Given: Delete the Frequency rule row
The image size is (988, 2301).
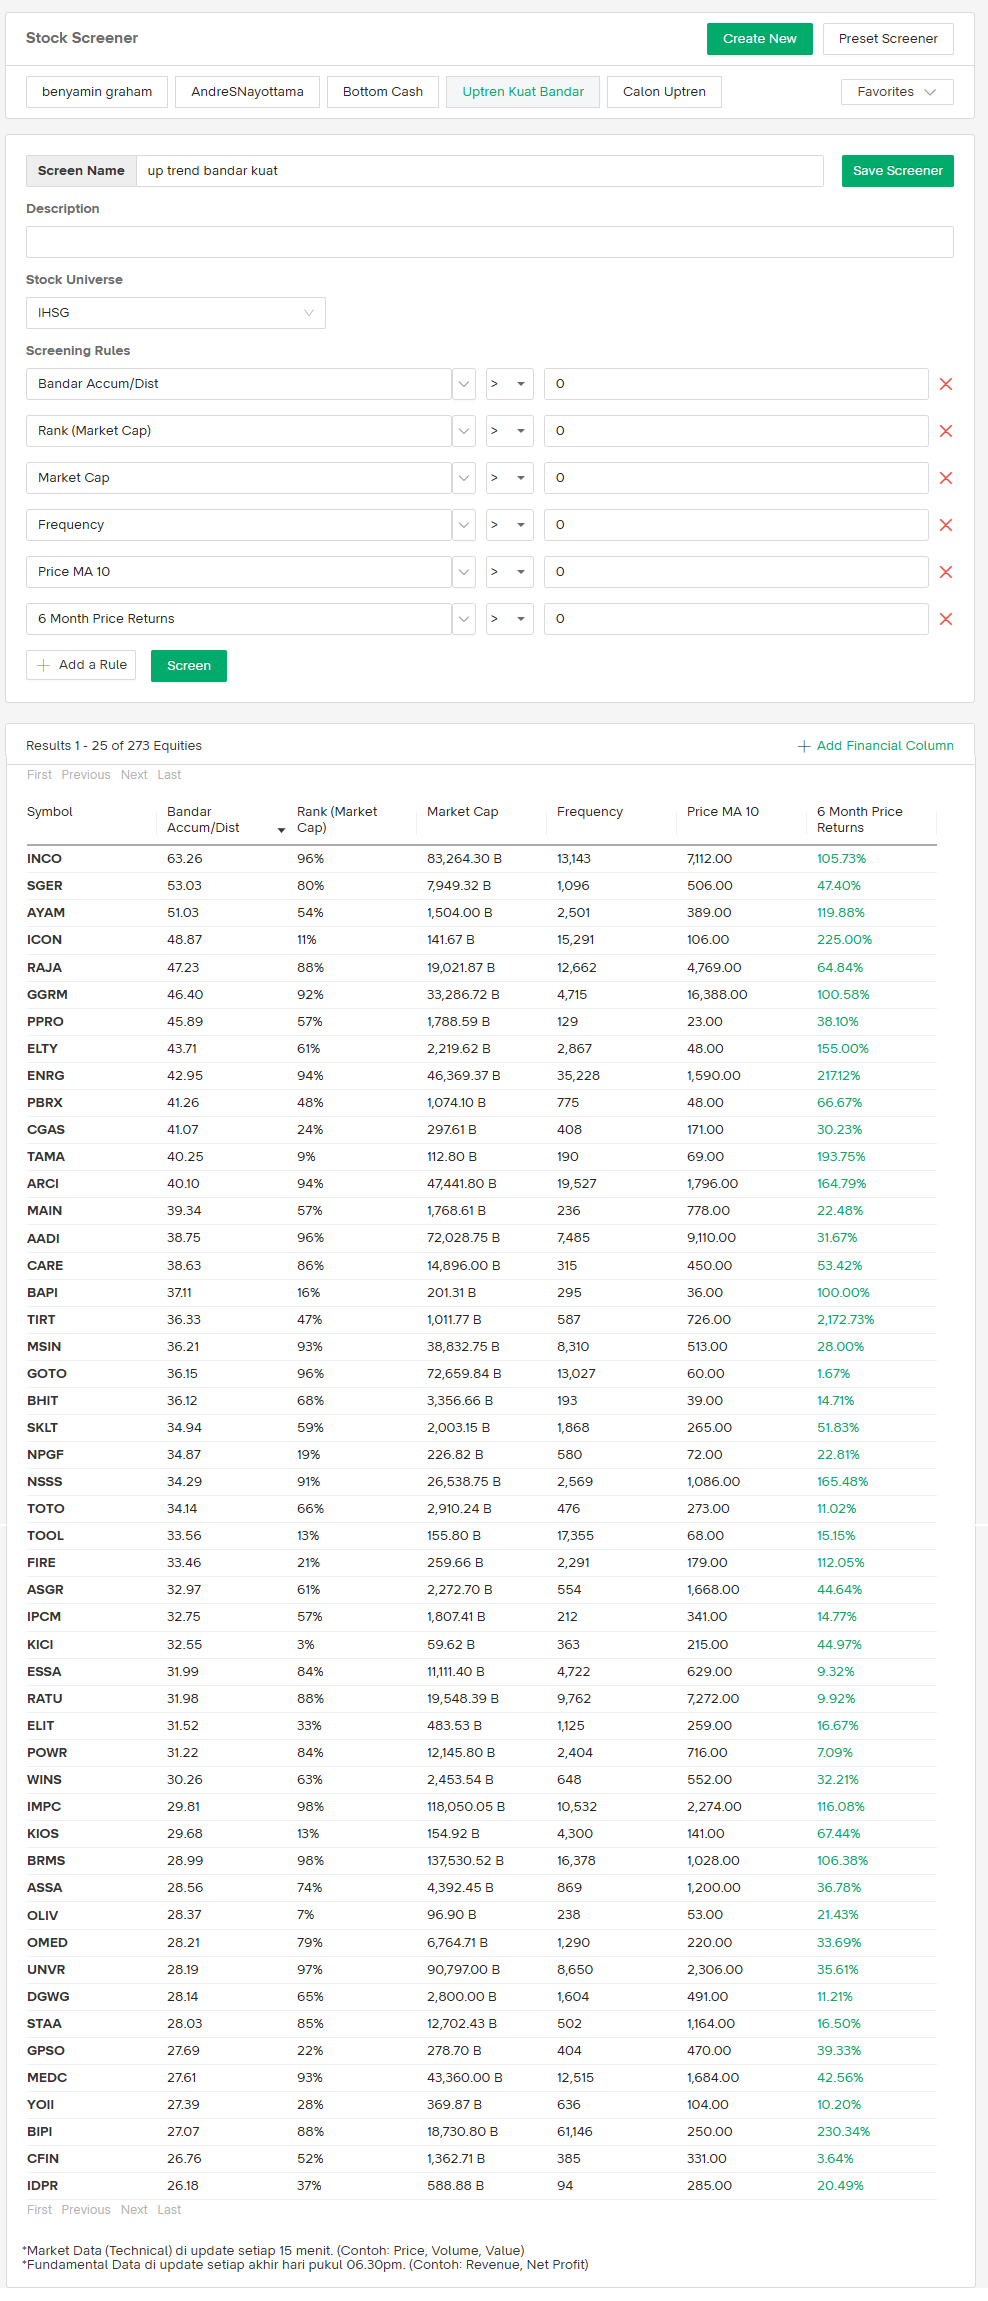Looking at the screenshot, I should pyautogui.click(x=945, y=525).
